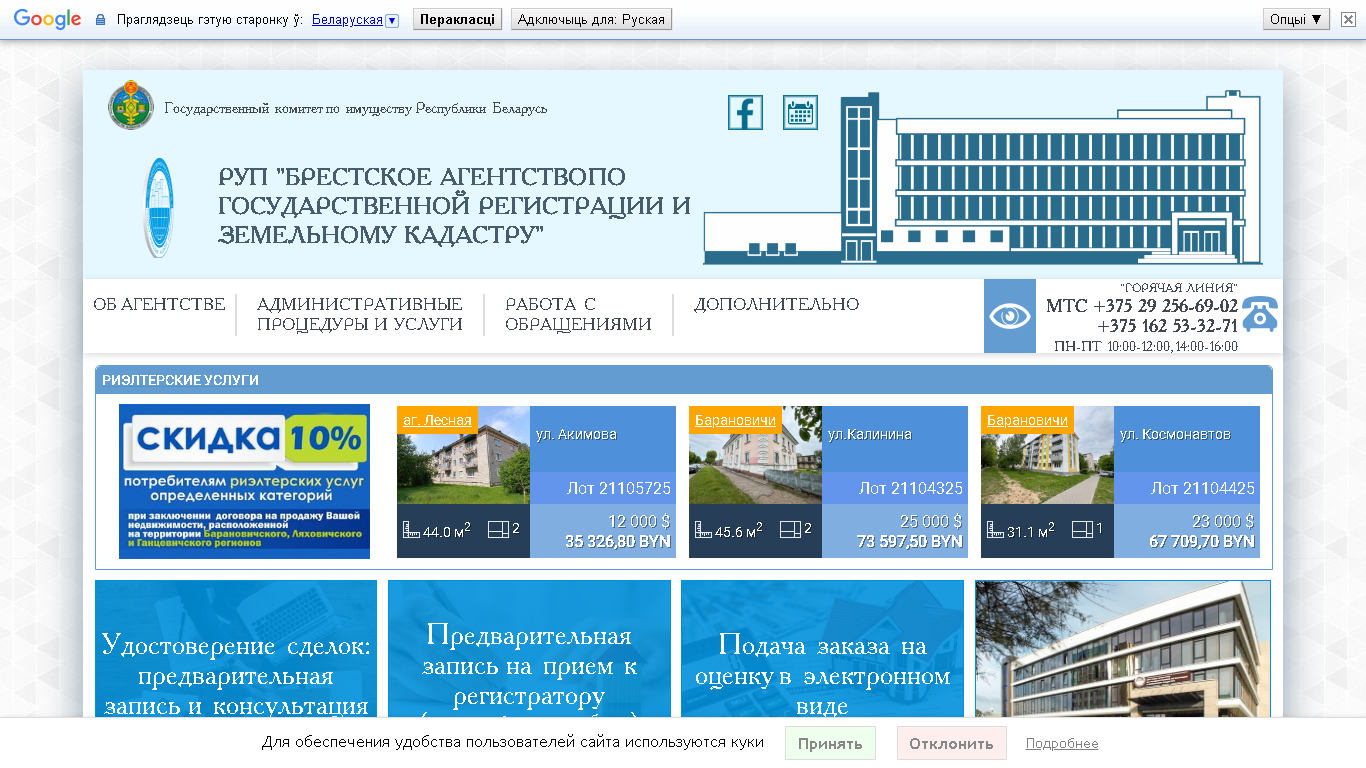Expand the Опцыі dropdown
Screen dimensions: 1366x768
click(1297, 19)
